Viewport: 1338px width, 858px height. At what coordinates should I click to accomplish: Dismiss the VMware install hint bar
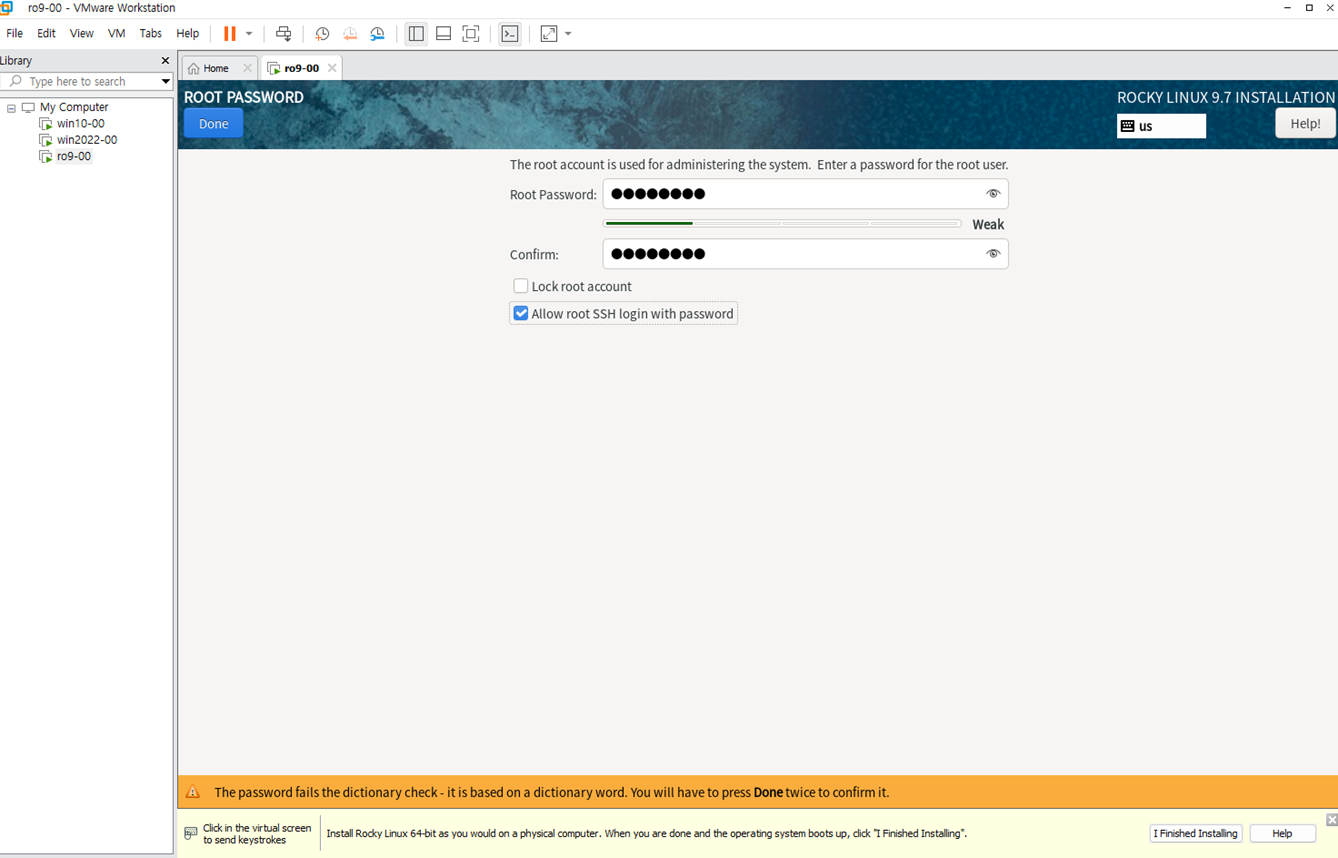(x=1331, y=820)
